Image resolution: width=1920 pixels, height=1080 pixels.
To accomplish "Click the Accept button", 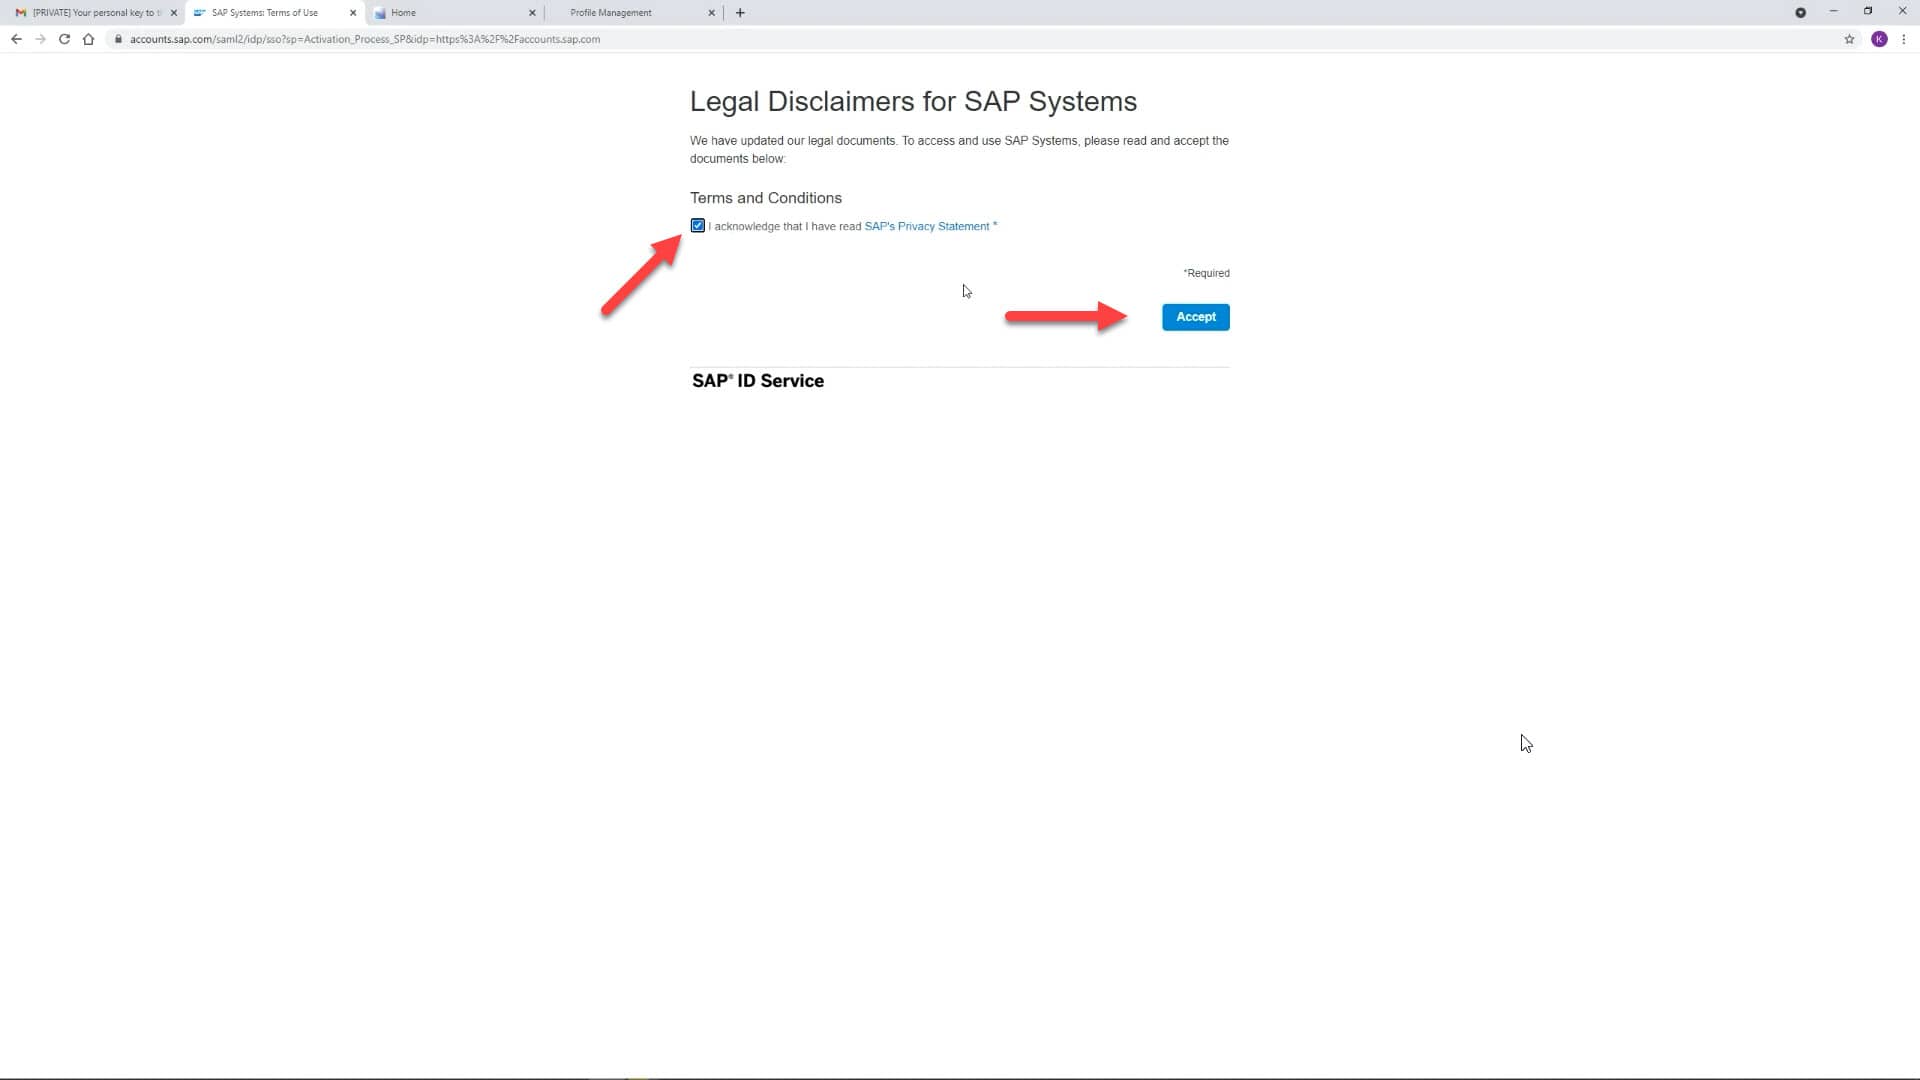I will pos(1195,317).
